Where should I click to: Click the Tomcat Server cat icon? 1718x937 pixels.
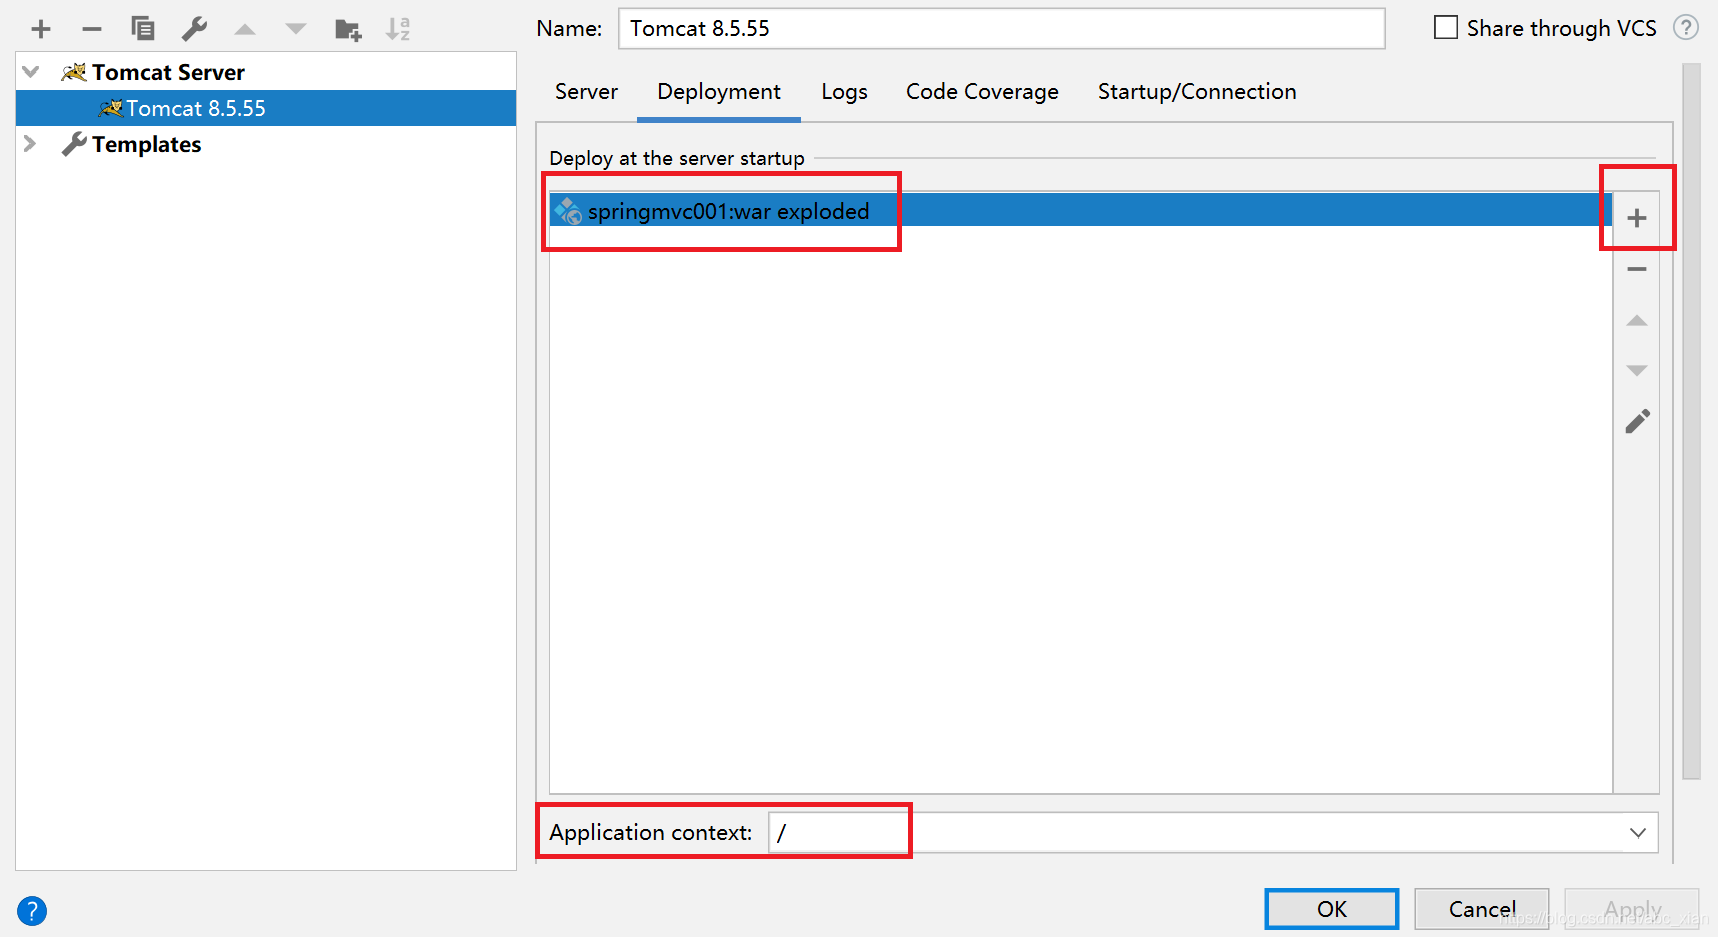(x=74, y=72)
